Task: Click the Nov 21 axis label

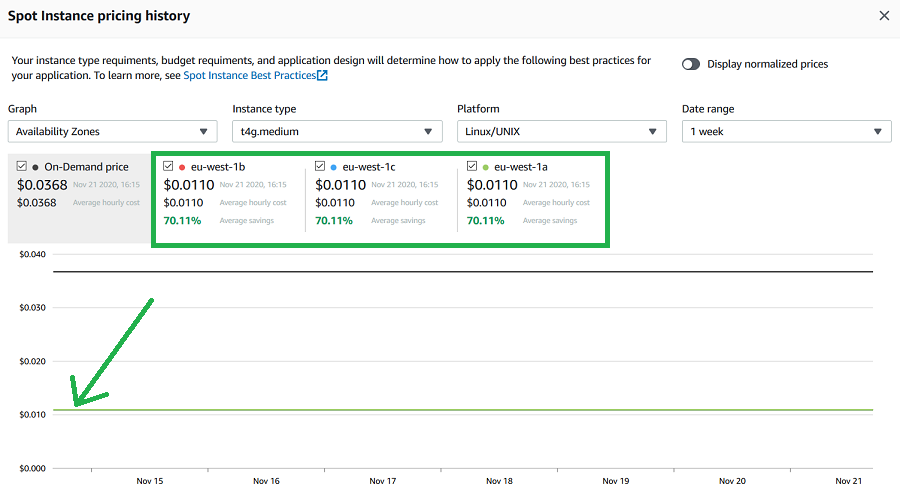Action: click(848, 481)
